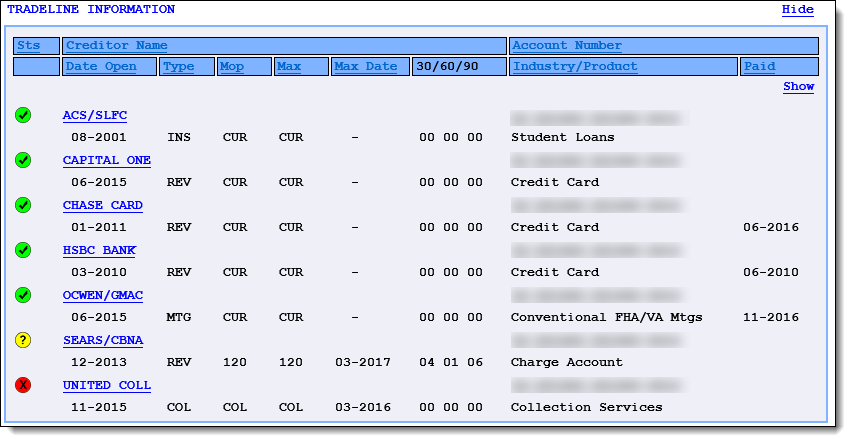Click the COL type value for UNITED COLL
The image size is (851, 442).
(x=179, y=408)
